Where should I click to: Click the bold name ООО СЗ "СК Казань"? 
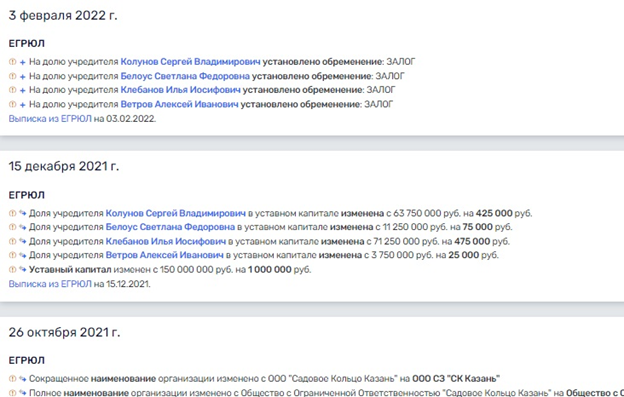pyautogui.click(x=456, y=378)
